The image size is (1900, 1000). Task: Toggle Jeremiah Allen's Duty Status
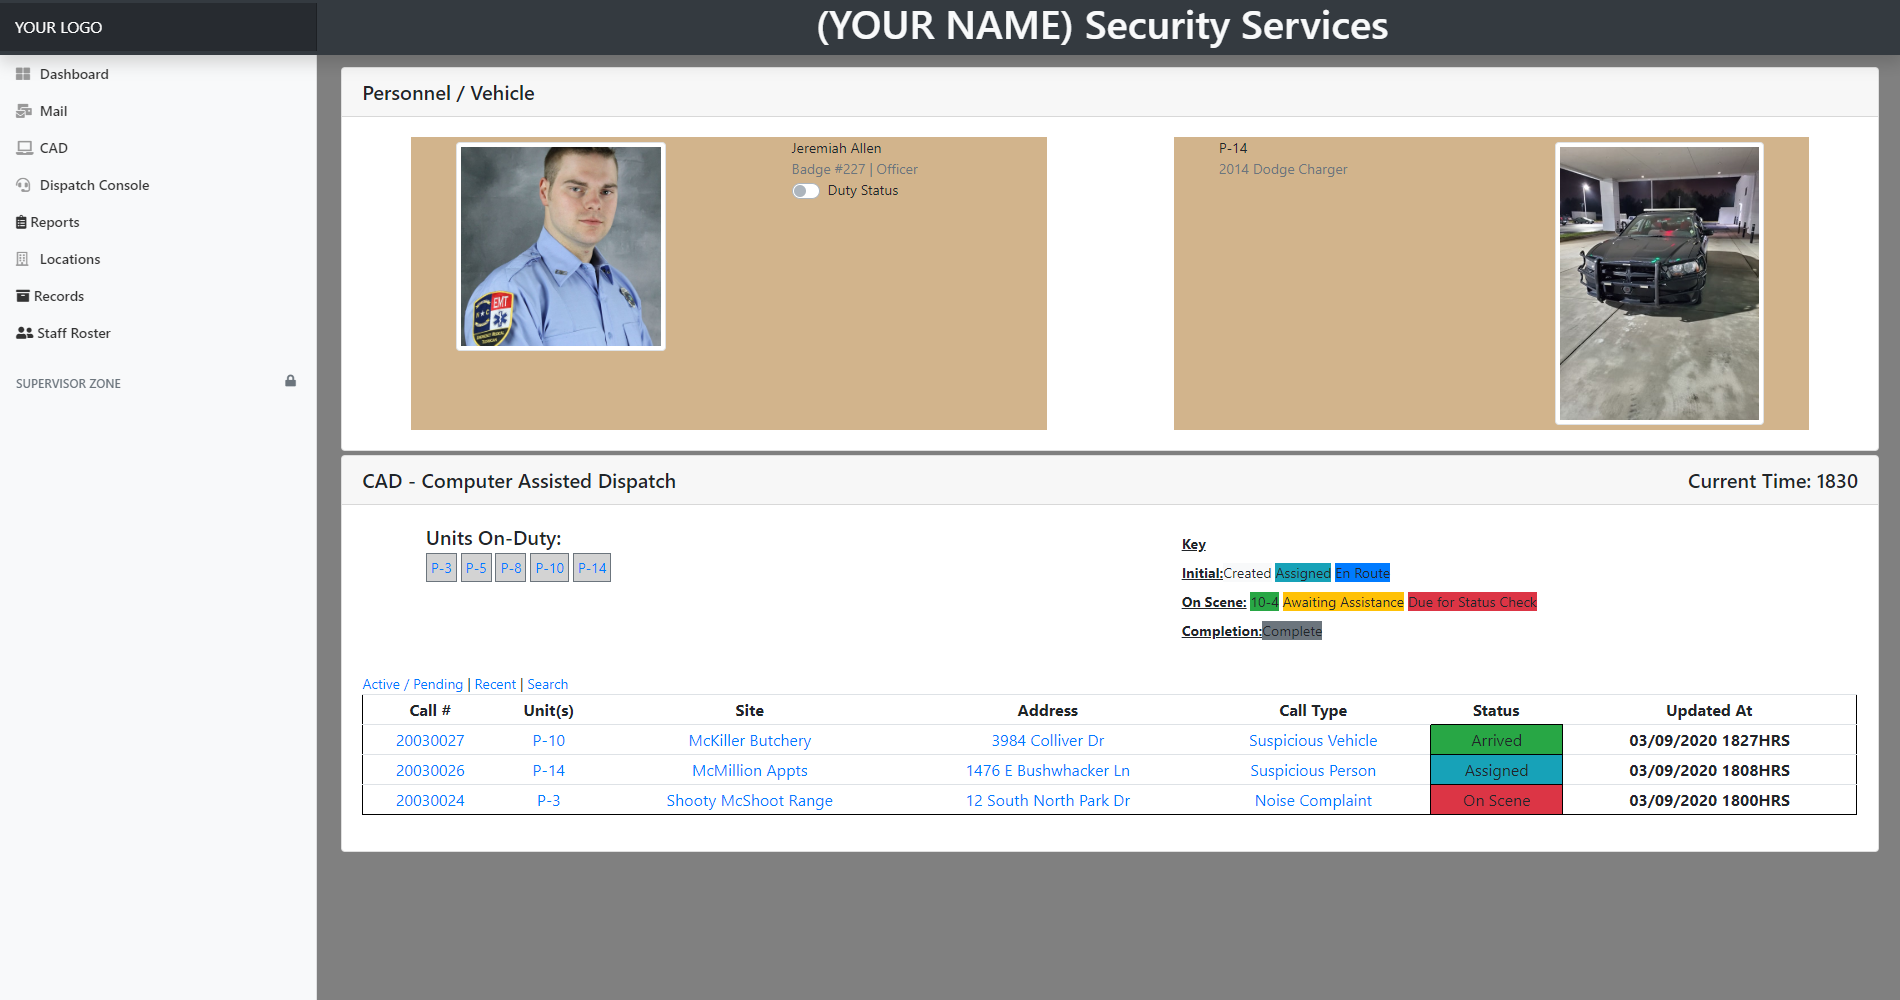point(806,190)
